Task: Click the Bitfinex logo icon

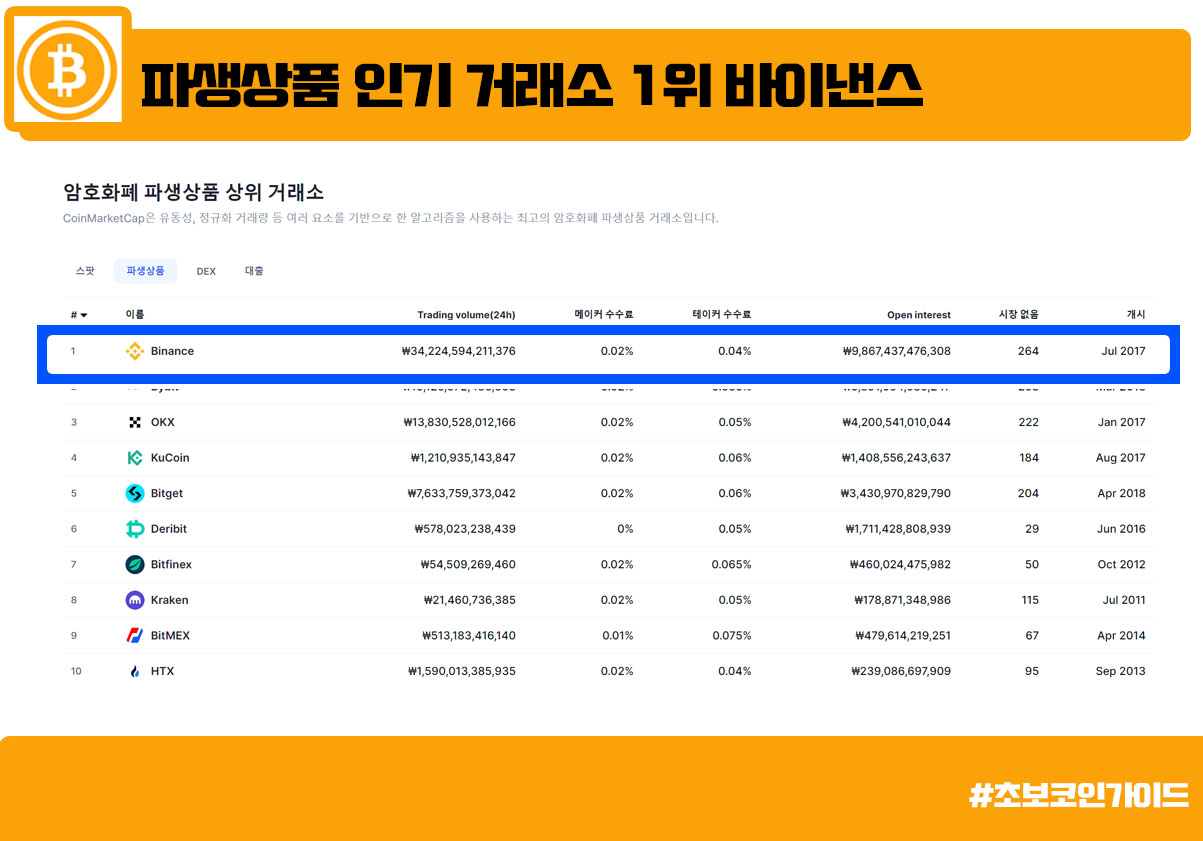Action: tap(135, 564)
